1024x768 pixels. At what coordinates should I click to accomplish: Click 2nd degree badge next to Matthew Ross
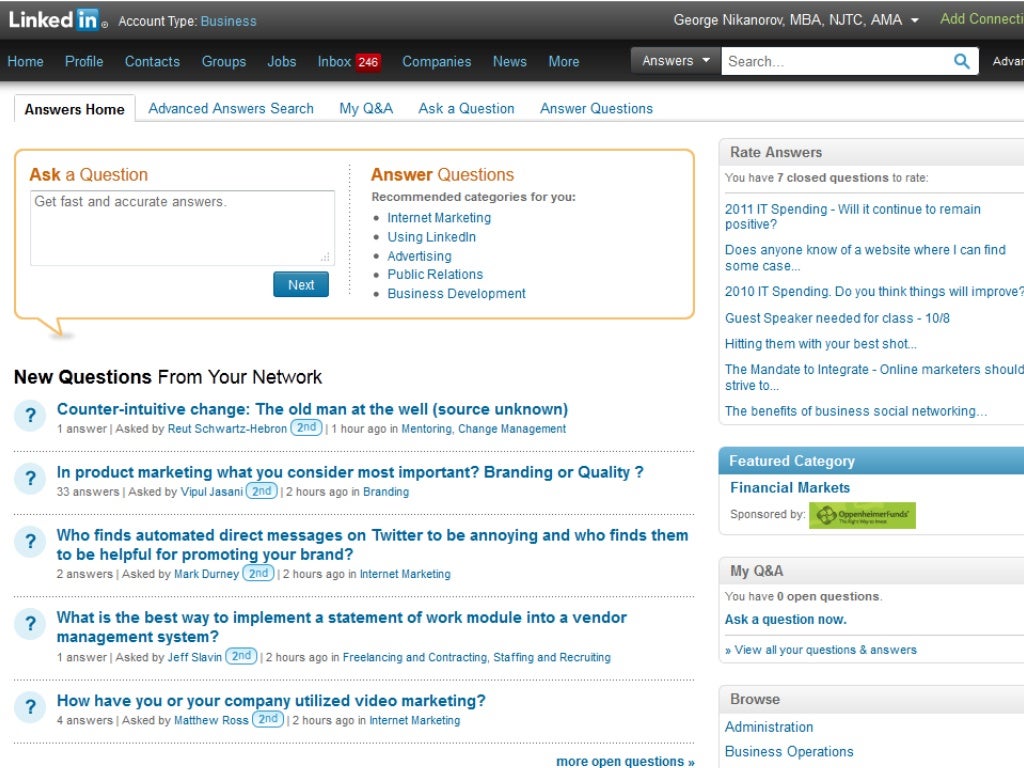pos(268,719)
